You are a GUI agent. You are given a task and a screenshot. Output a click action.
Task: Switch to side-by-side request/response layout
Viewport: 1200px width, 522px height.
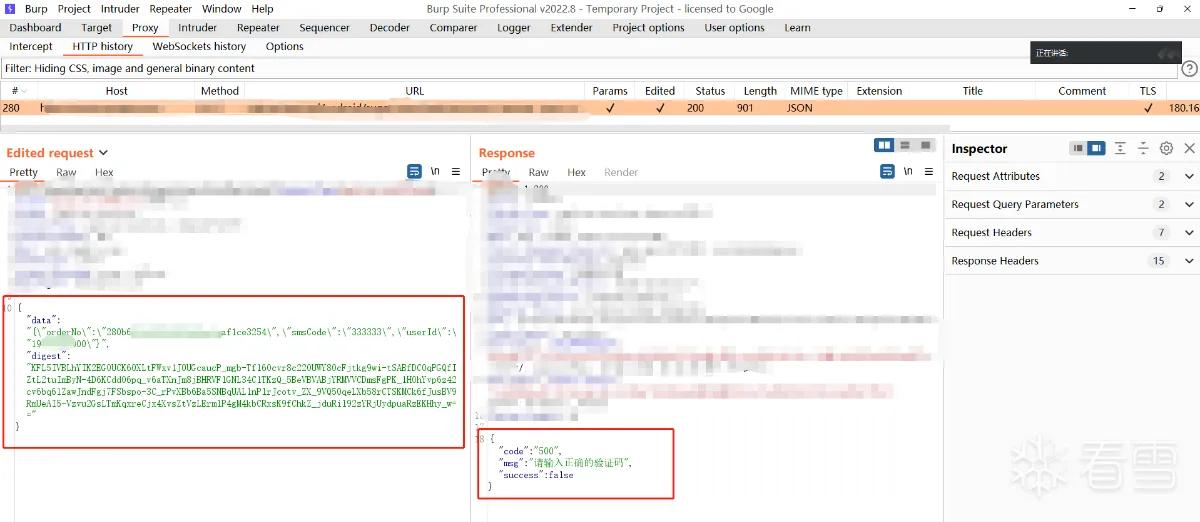pyautogui.click(x=884, y=146)
